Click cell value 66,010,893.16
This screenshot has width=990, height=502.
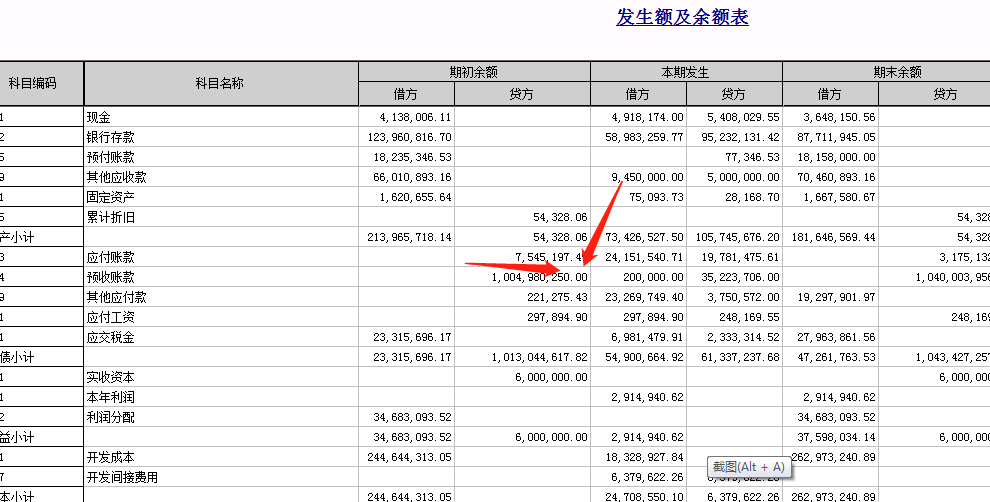412,177
